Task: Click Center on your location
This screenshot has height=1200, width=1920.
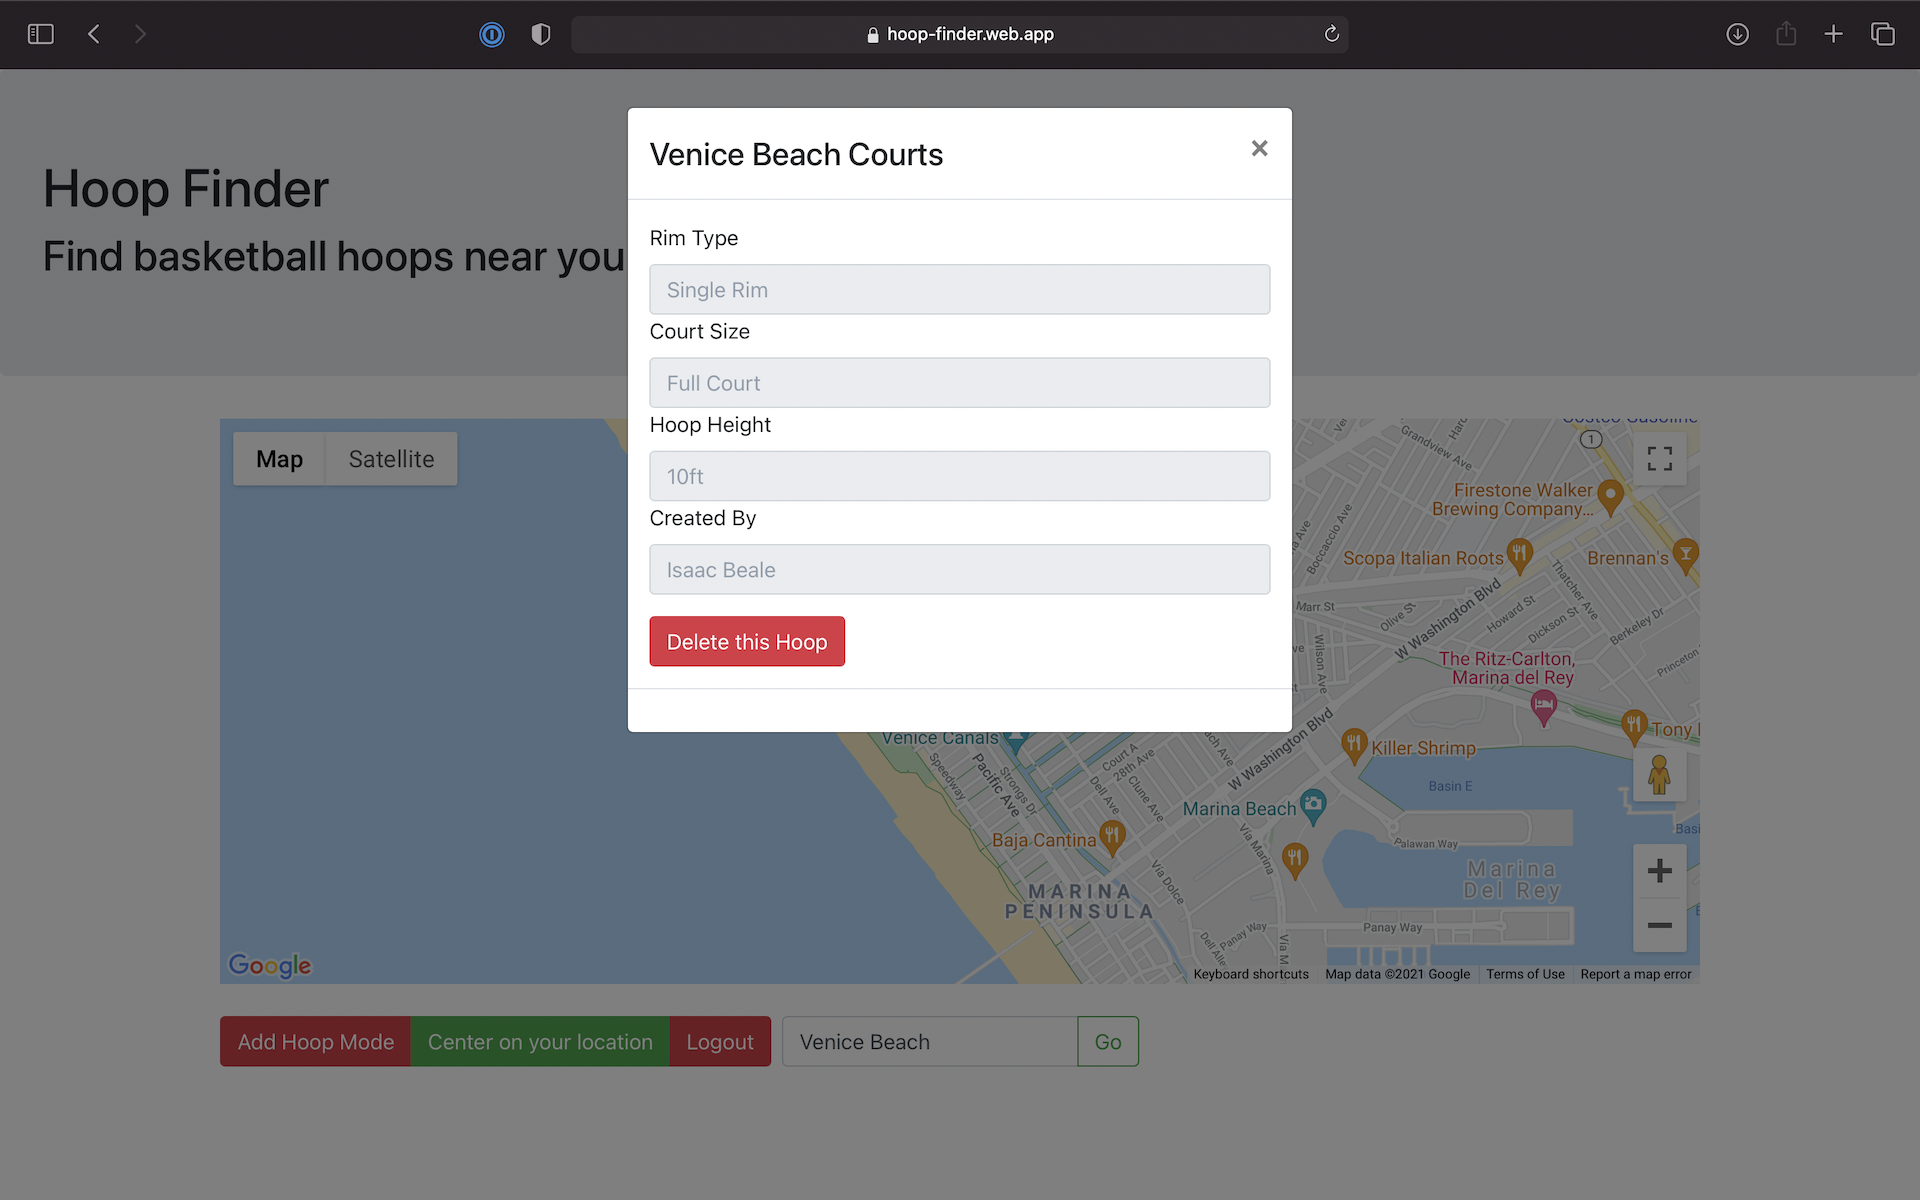Action: (540, 1041)
